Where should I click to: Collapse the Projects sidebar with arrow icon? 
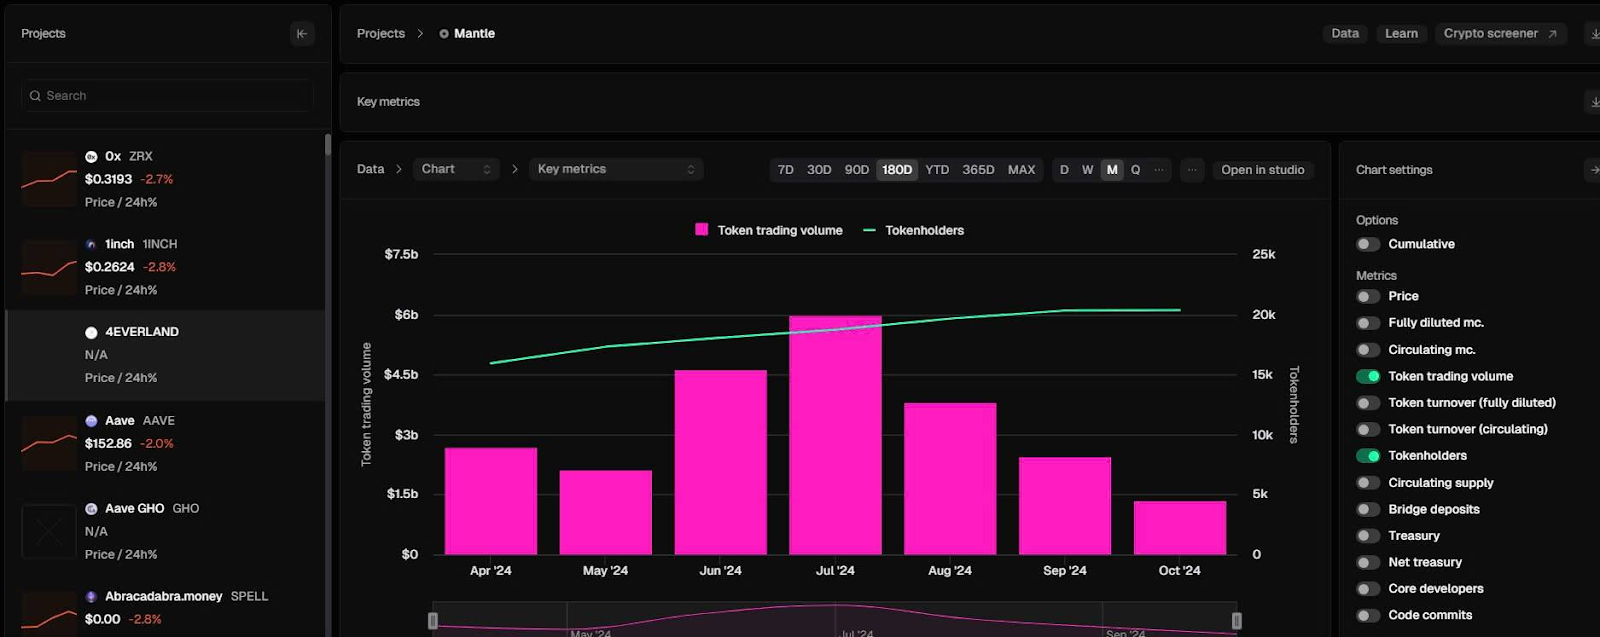(302, 34)
